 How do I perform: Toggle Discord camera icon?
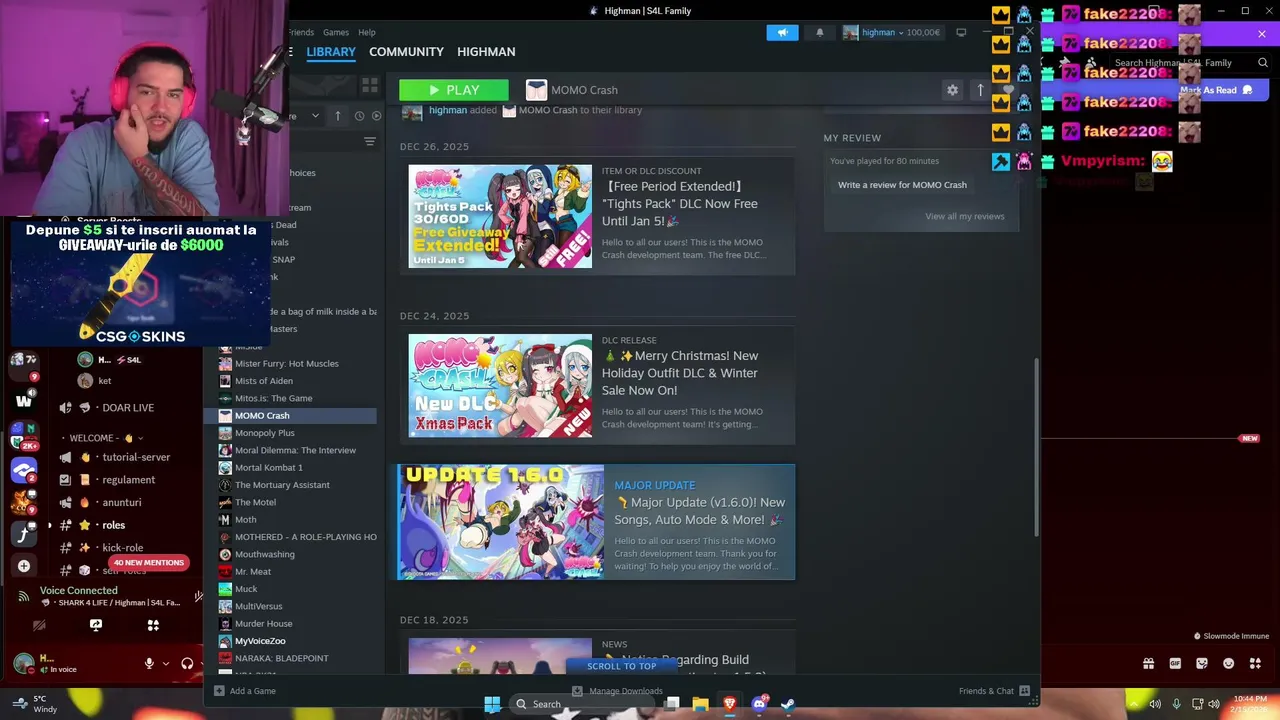39,625
